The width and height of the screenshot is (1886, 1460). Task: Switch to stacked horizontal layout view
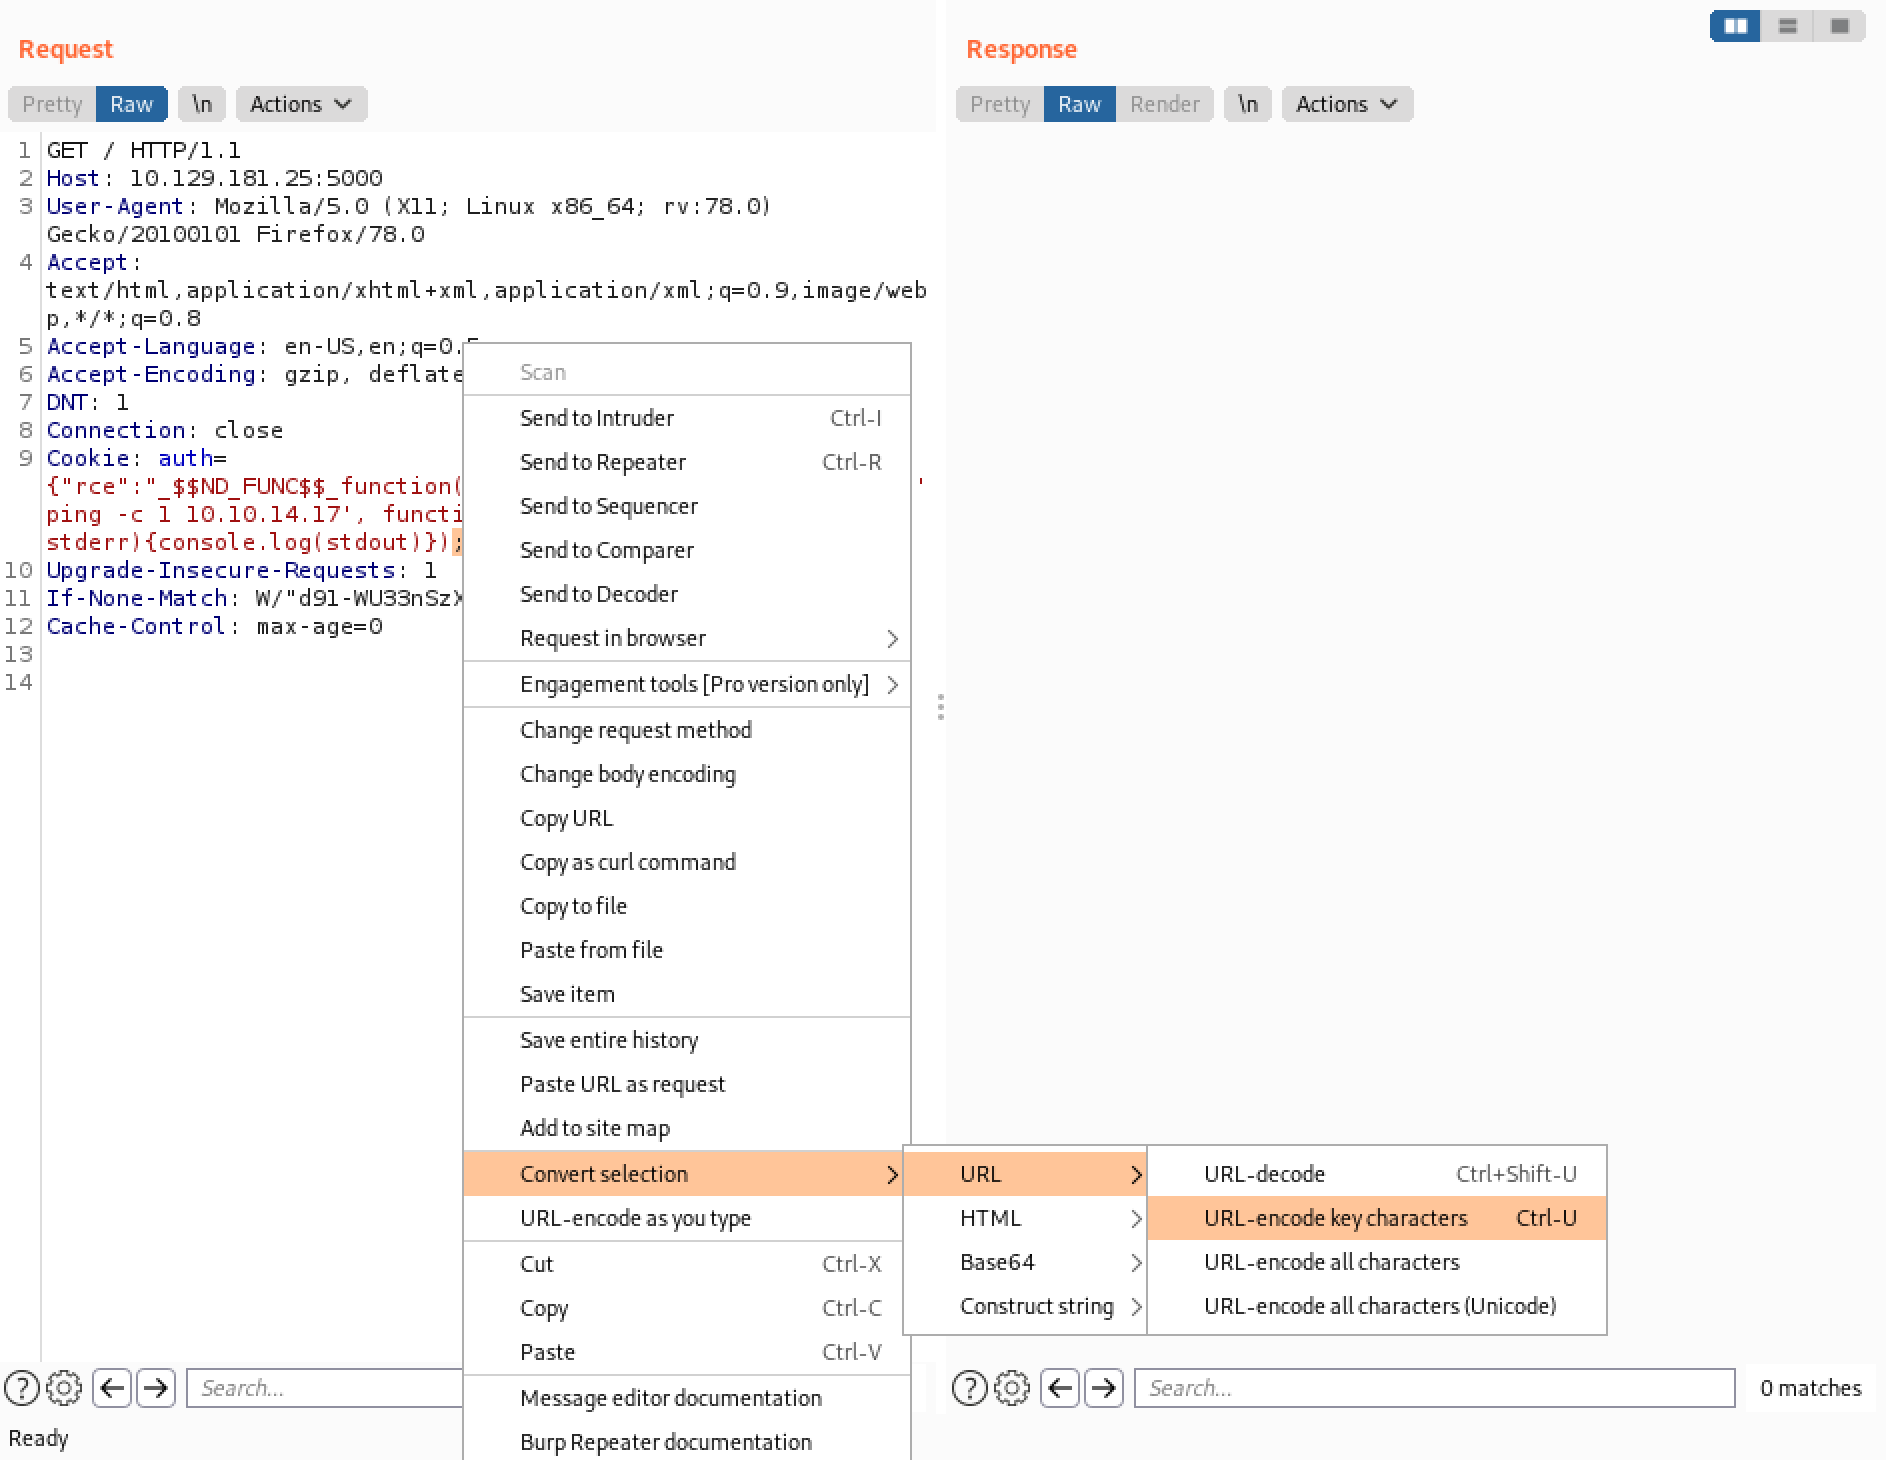click(1788, 26)
